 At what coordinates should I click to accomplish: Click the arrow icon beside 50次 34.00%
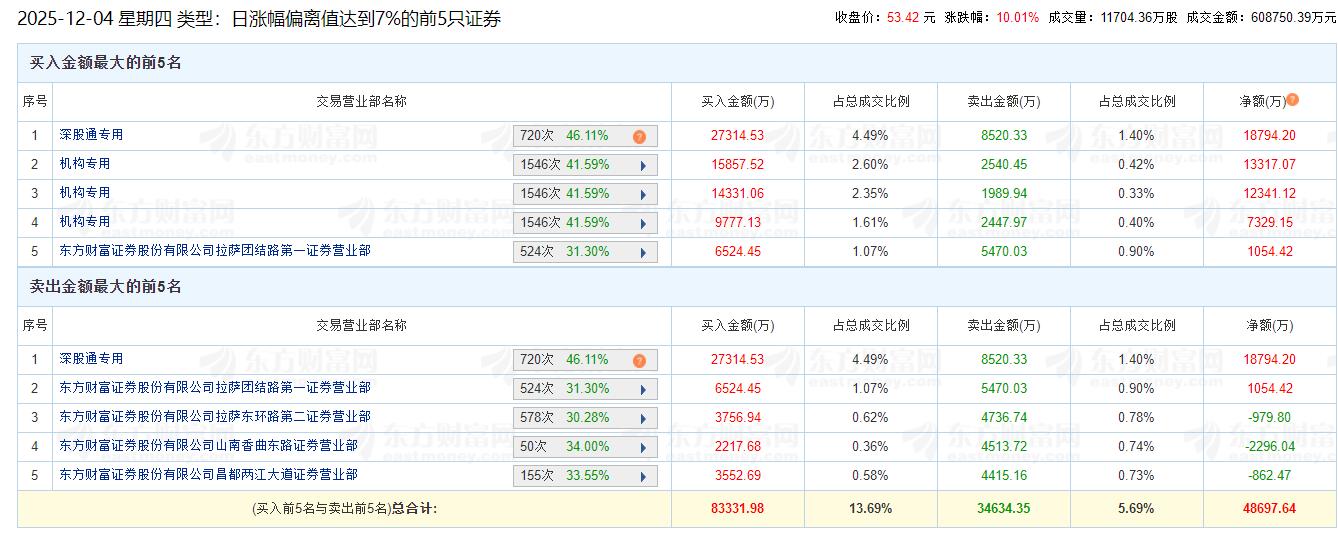tap(642, 448)
